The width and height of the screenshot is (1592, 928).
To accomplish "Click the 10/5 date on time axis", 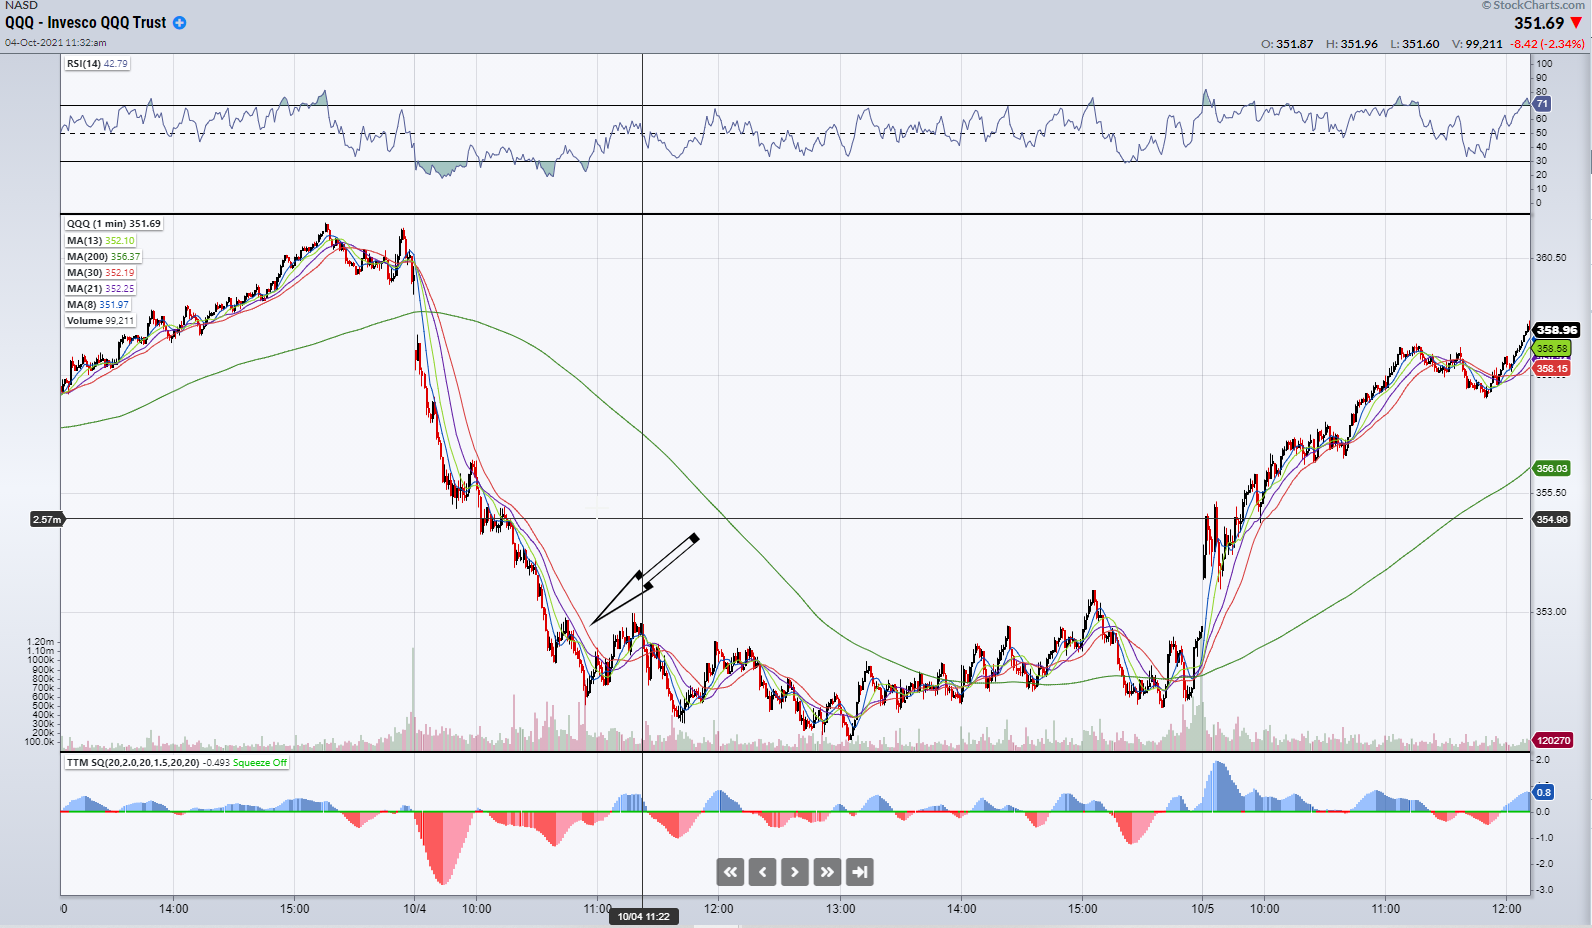I will coord(1203,909).
